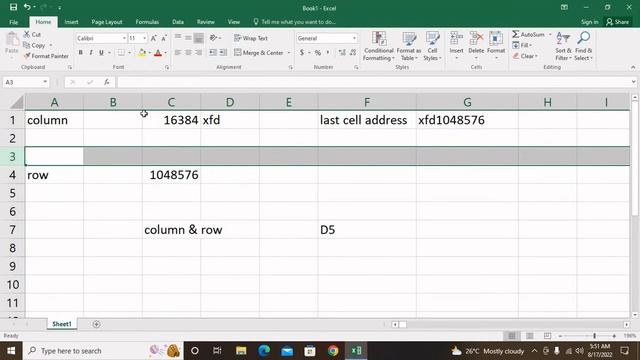Open Sort & Filter menu
Viewport: 640px width, 360px height.
pos(563,46)
